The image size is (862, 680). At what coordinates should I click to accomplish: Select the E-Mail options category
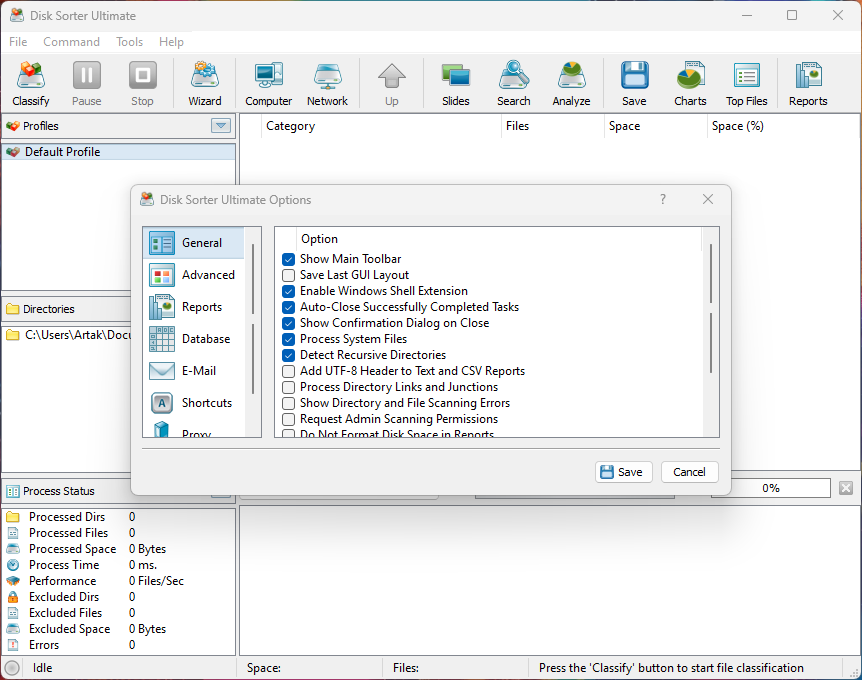(194, 371)
